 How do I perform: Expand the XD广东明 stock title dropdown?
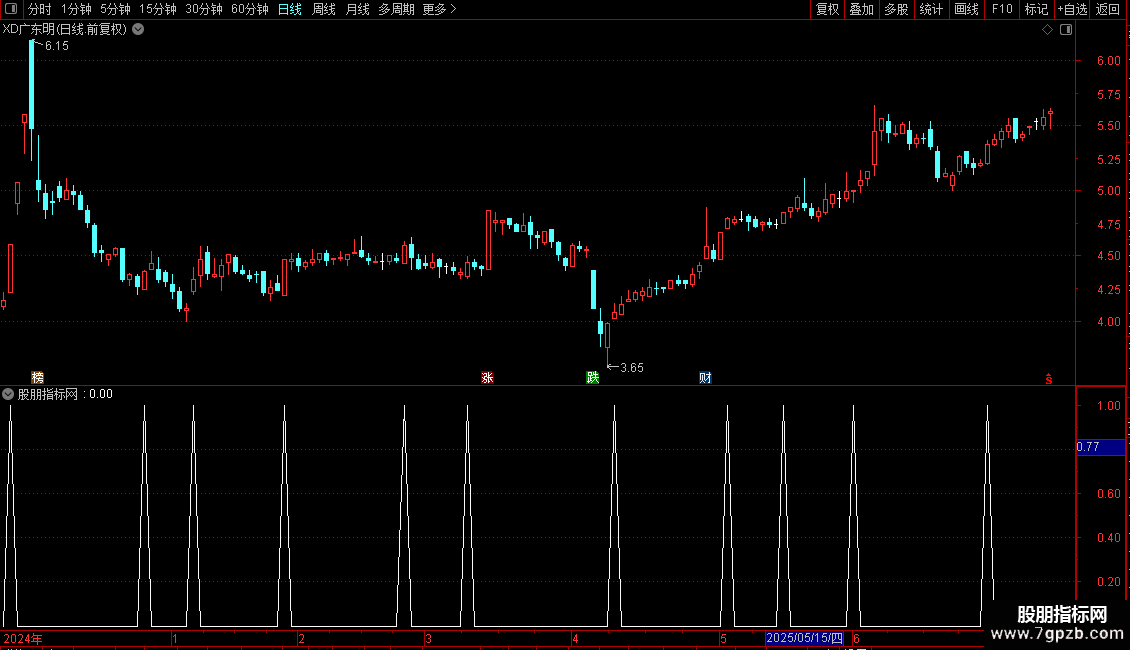coord(138,30)
